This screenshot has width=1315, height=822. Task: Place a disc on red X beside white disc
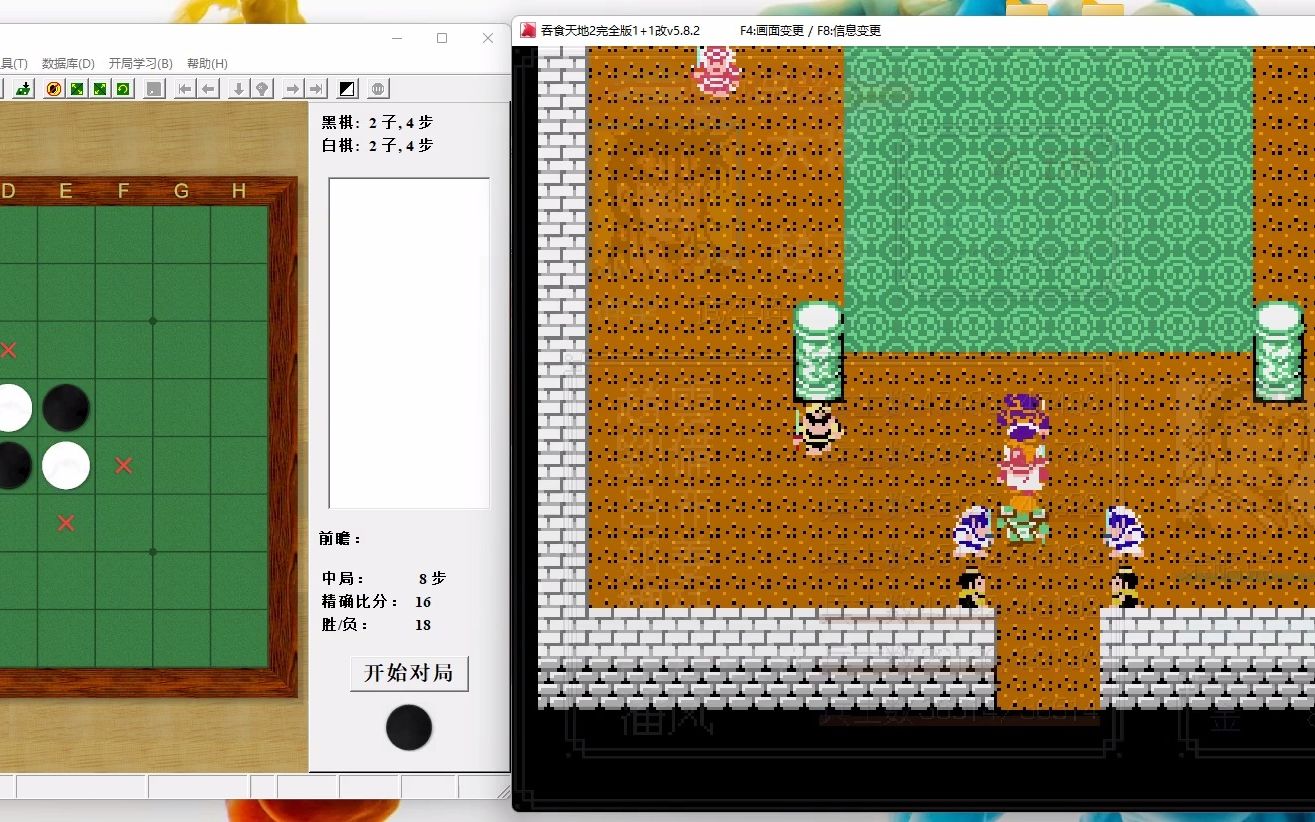click(x=123, y=465)
